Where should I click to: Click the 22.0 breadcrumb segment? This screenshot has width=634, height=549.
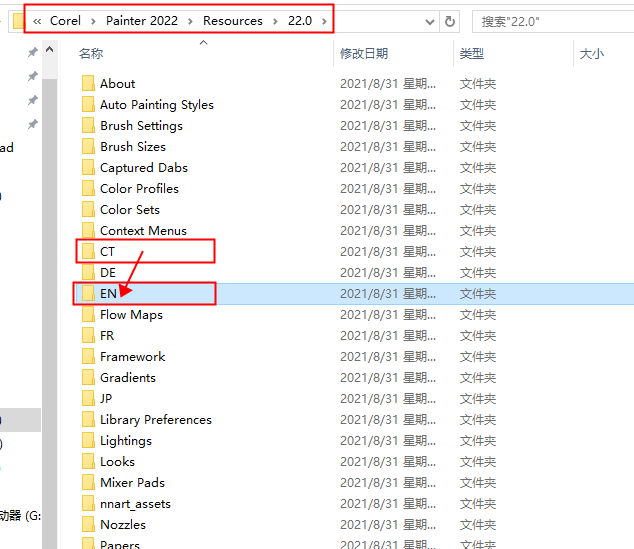(300, 21)
